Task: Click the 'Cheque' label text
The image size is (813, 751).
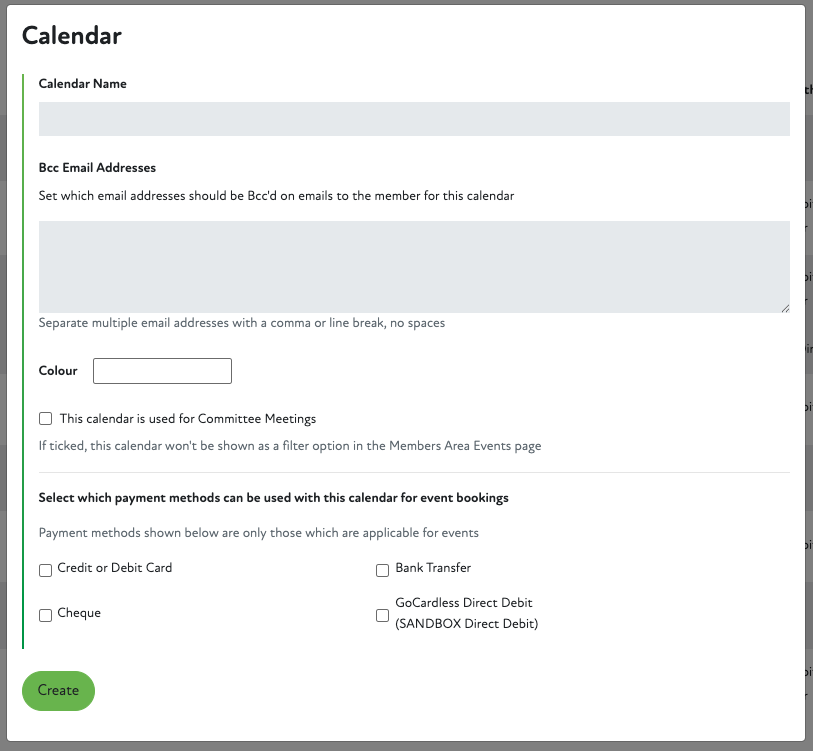Action: coord(79,613)
